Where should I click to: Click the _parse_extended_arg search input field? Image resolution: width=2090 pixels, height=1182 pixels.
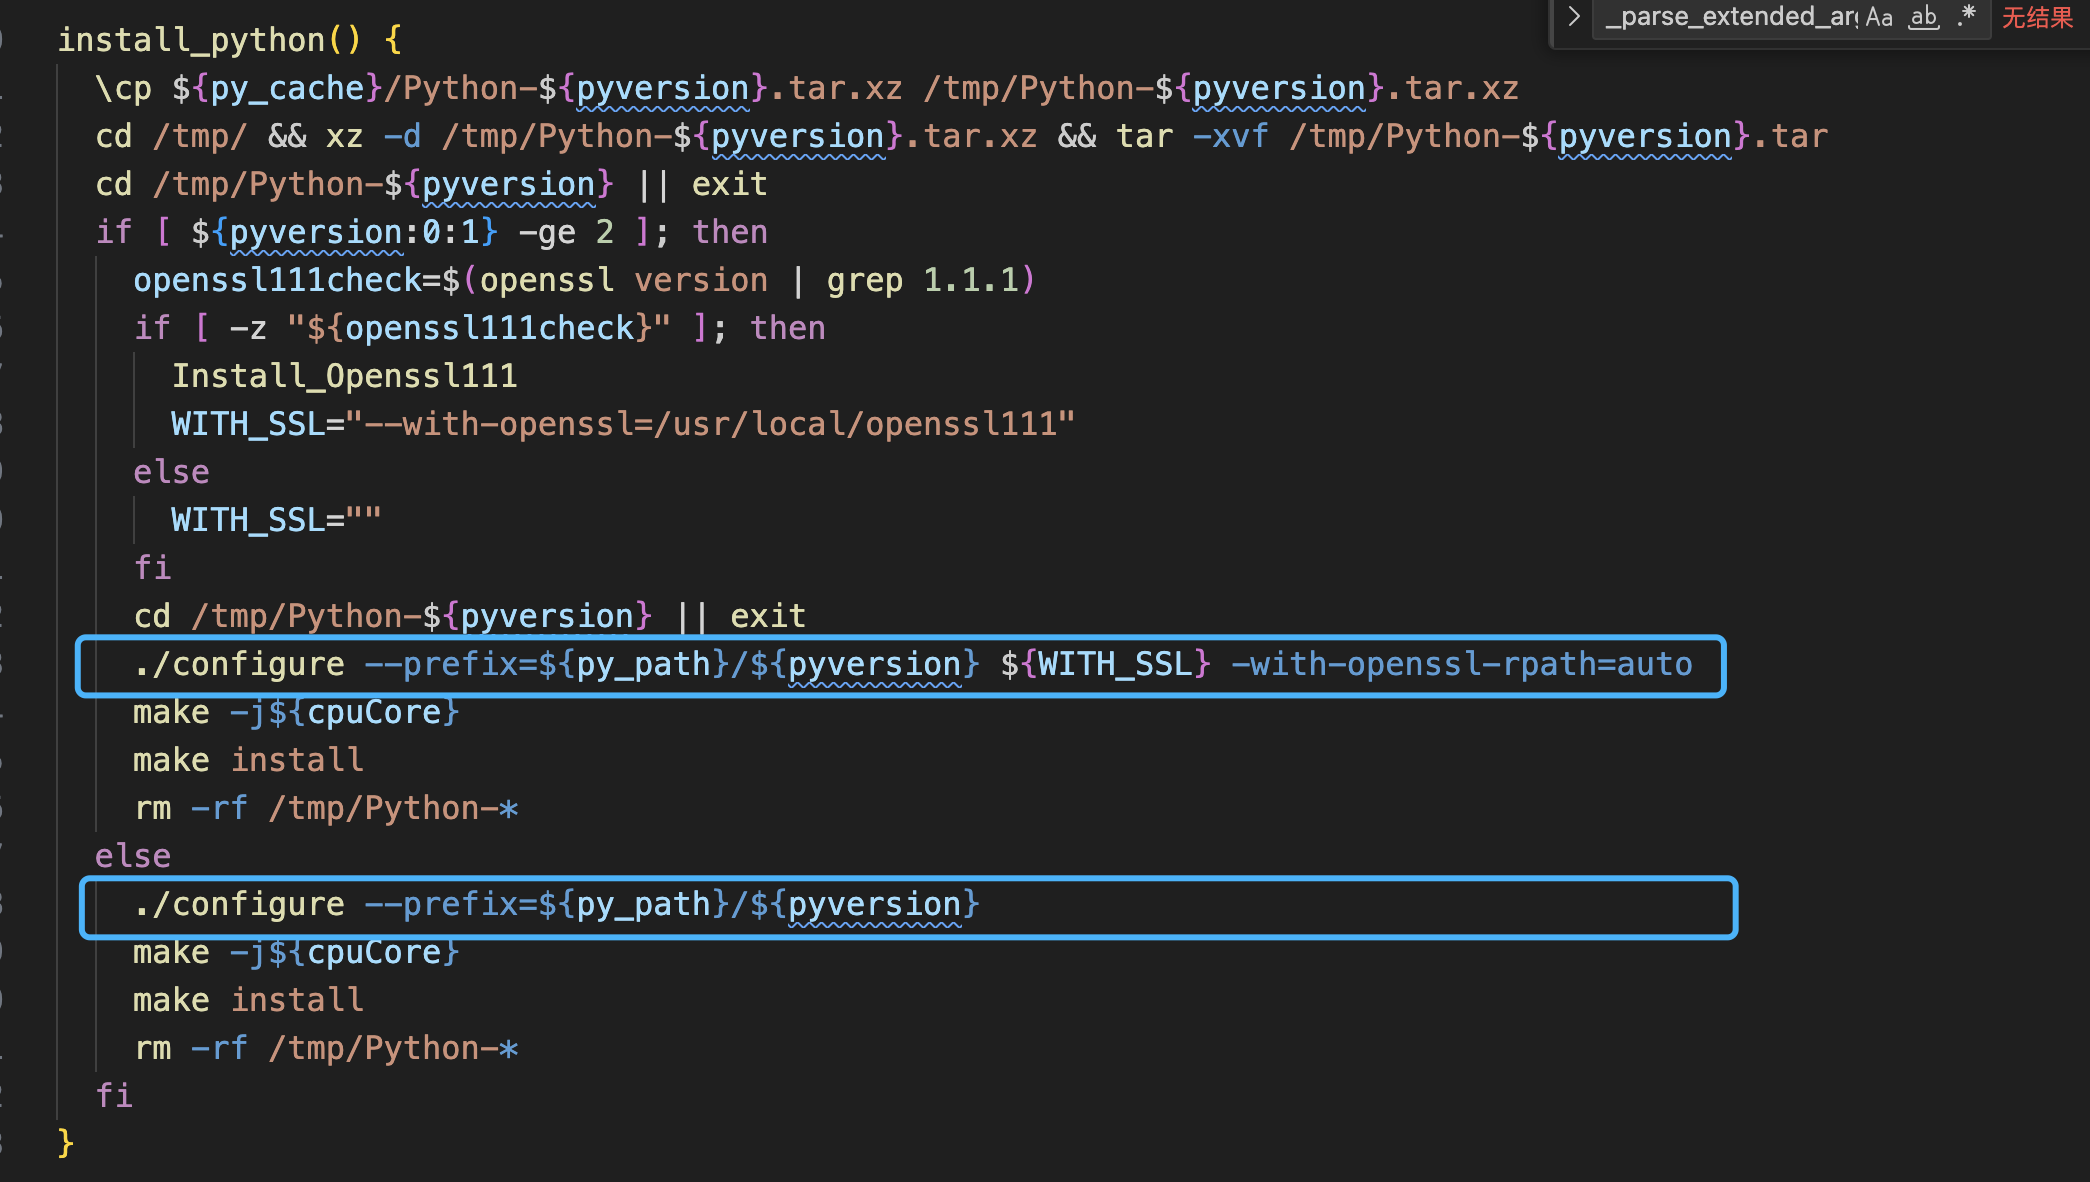pos(1730,17)
